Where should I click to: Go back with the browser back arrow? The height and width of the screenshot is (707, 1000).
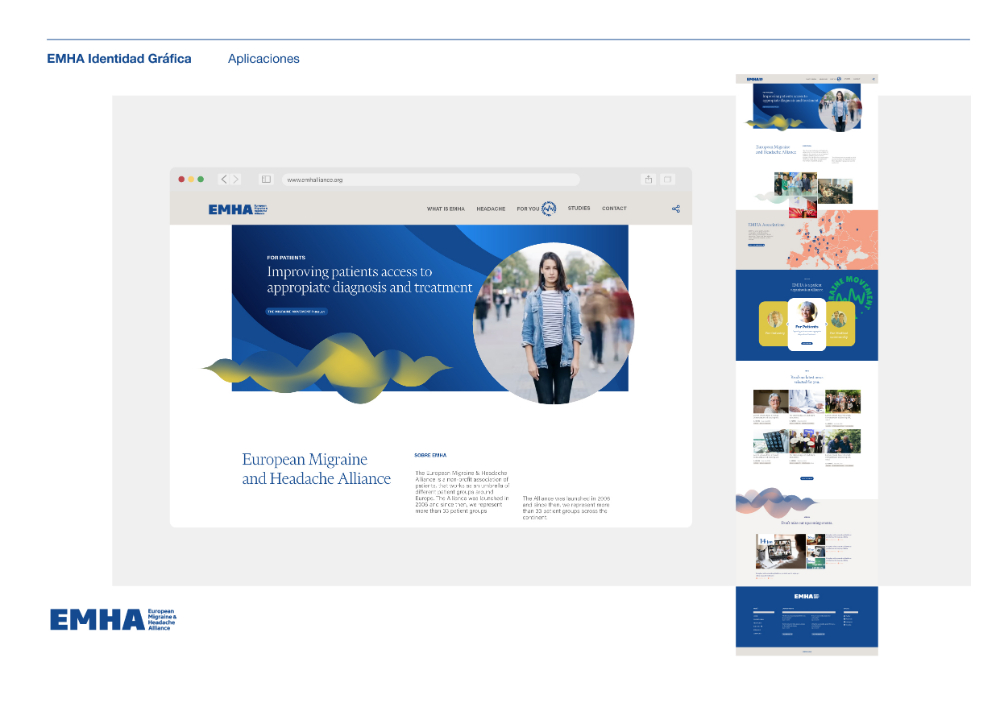click(x=224, y=179)
